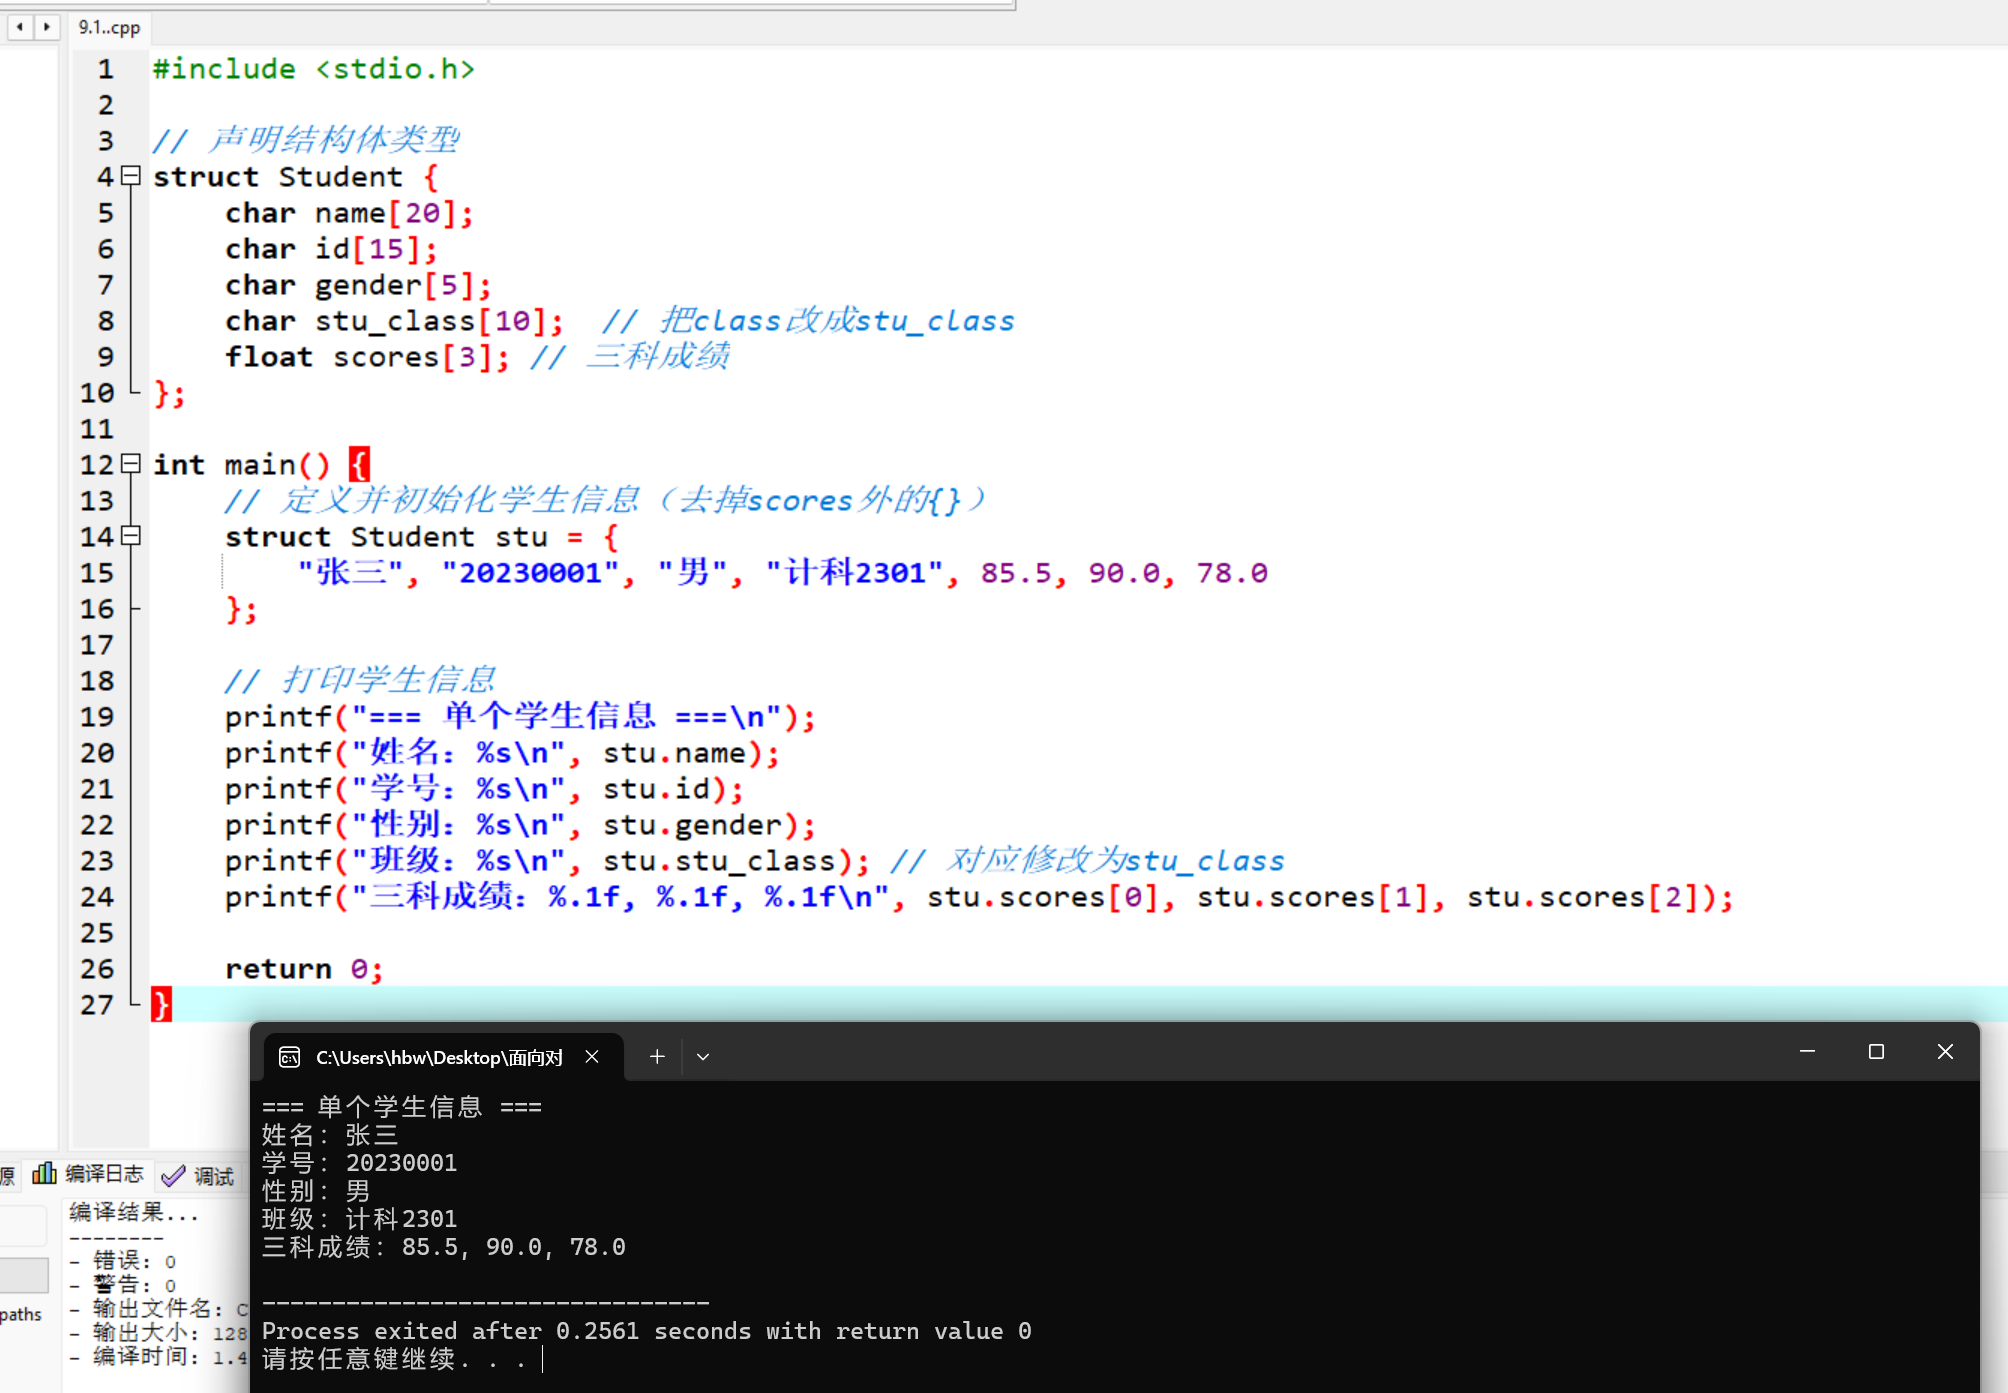
Task: Click line number 19 in the gutter
Action: pos(97,717)
